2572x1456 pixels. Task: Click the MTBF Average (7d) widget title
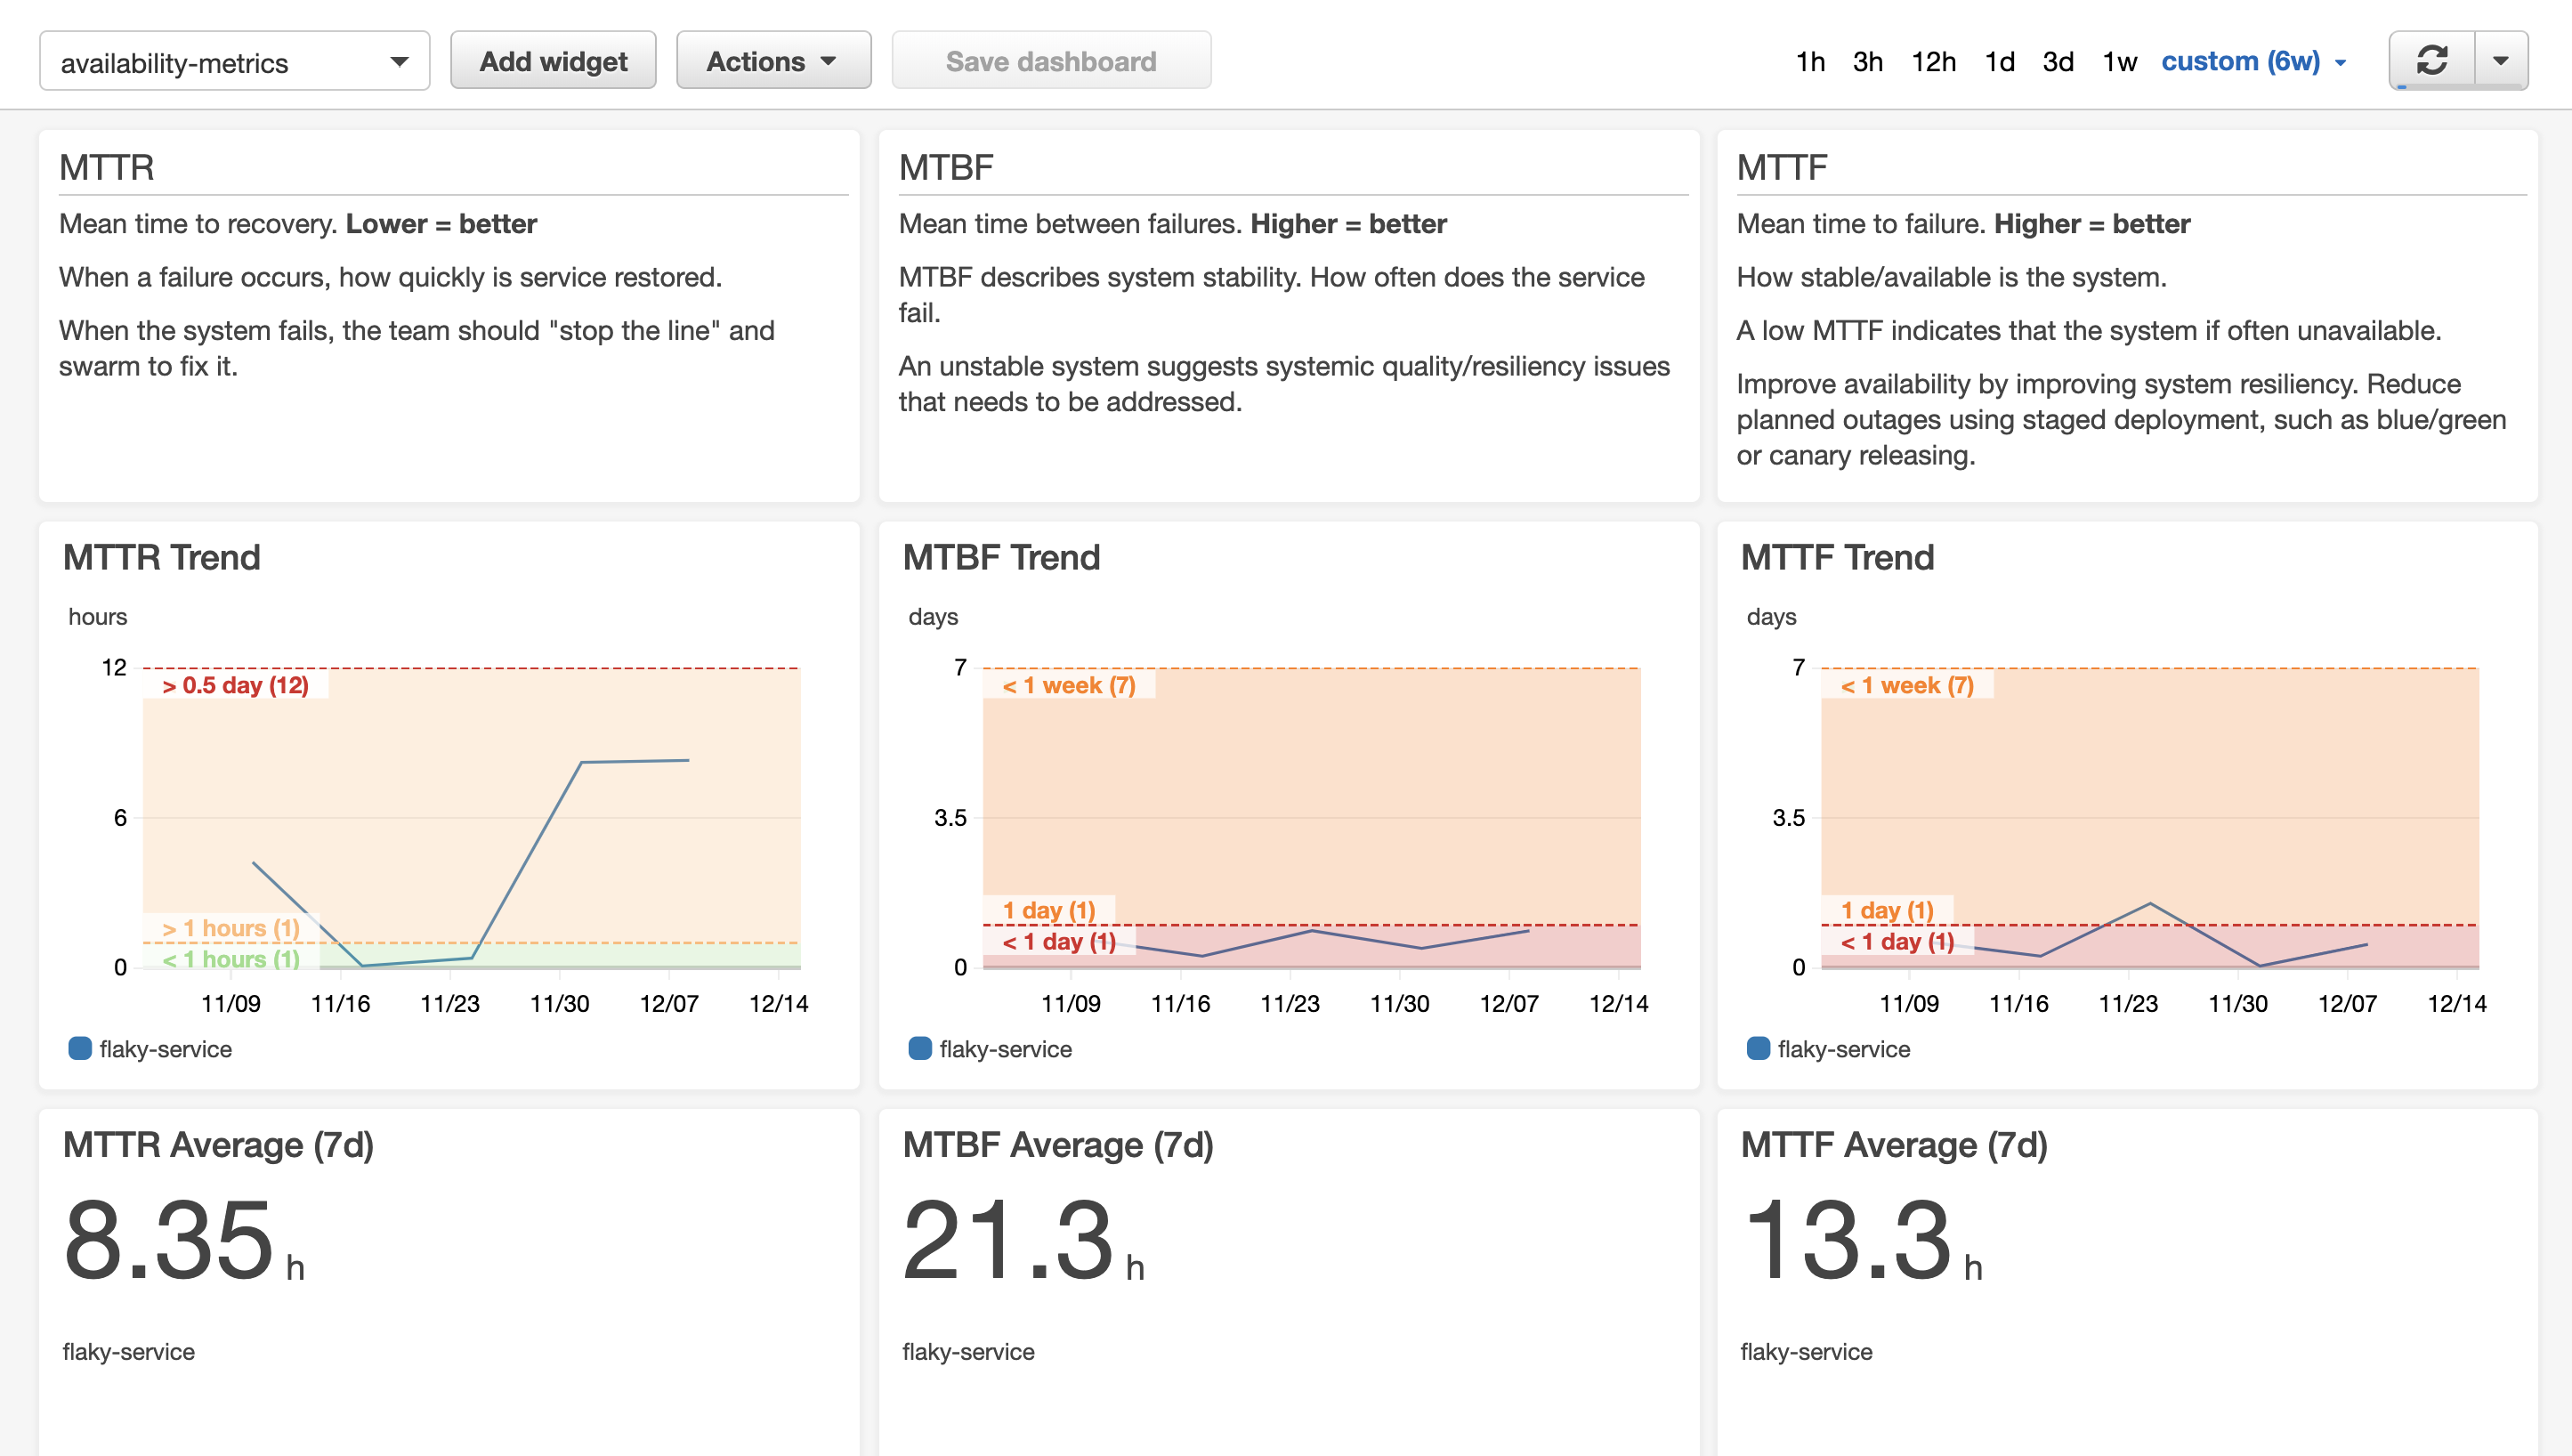click(1057, 1144)
